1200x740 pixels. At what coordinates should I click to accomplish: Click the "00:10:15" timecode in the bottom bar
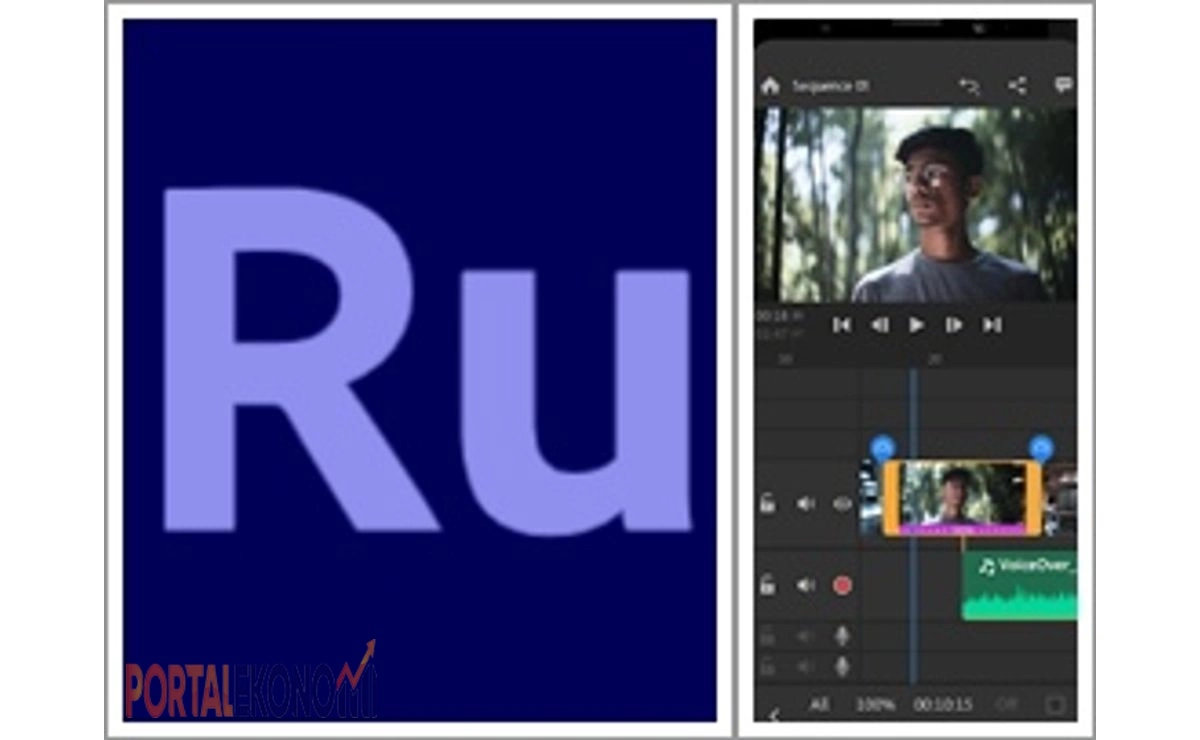coord(942,705)
